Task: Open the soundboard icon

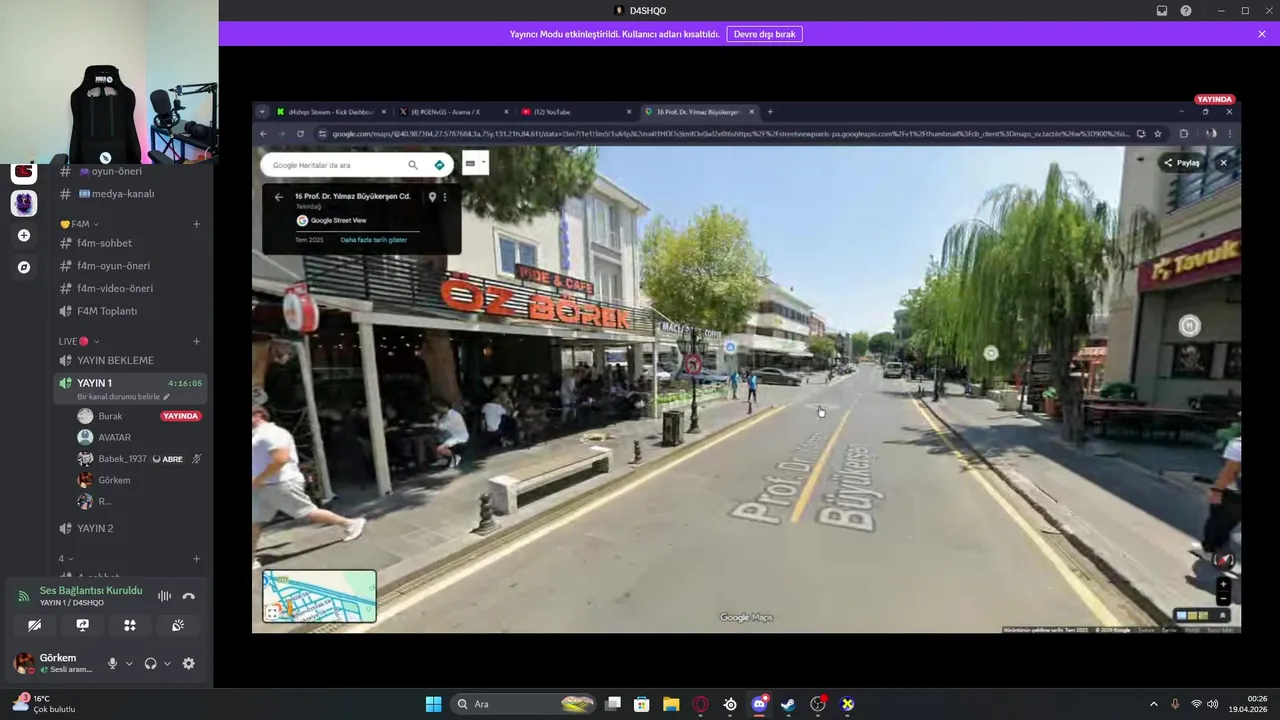Action: (178, 625)
